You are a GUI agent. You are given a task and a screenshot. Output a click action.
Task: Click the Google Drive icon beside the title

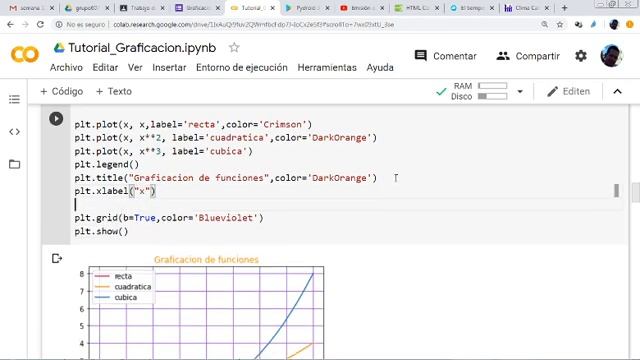click(59, 48)
